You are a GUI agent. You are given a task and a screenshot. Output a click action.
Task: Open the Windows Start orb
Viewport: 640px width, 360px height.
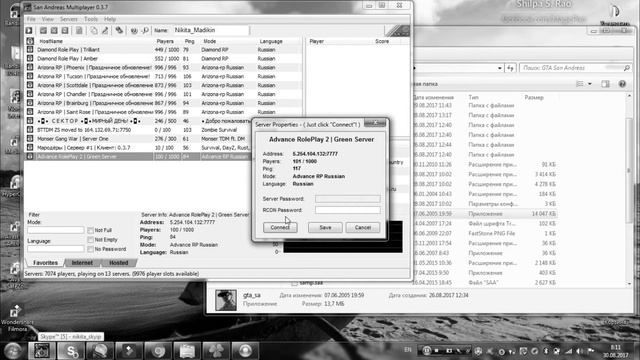[13, 351]
